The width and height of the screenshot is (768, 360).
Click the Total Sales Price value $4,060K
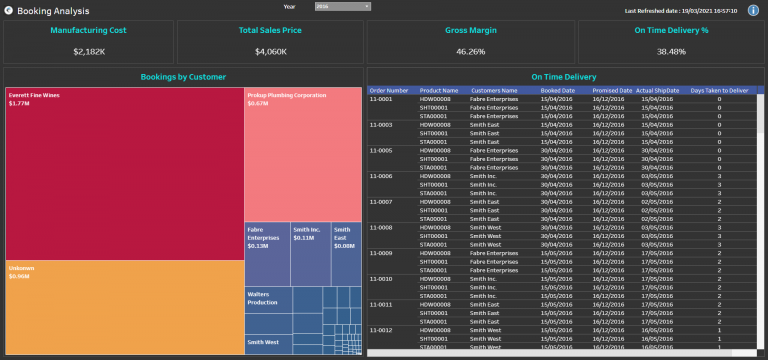pos(270,51)
